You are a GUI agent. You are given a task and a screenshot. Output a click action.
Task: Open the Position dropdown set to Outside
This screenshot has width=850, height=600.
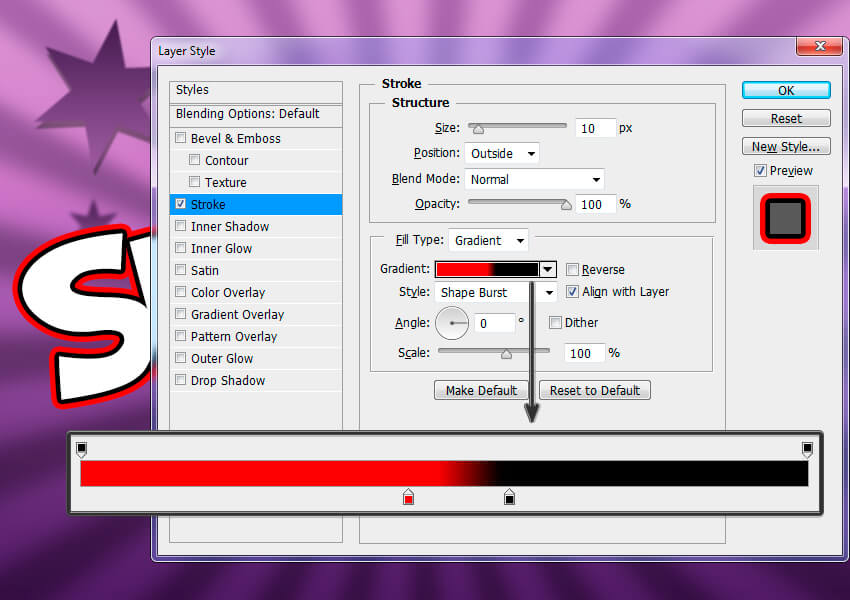[502, 154]
